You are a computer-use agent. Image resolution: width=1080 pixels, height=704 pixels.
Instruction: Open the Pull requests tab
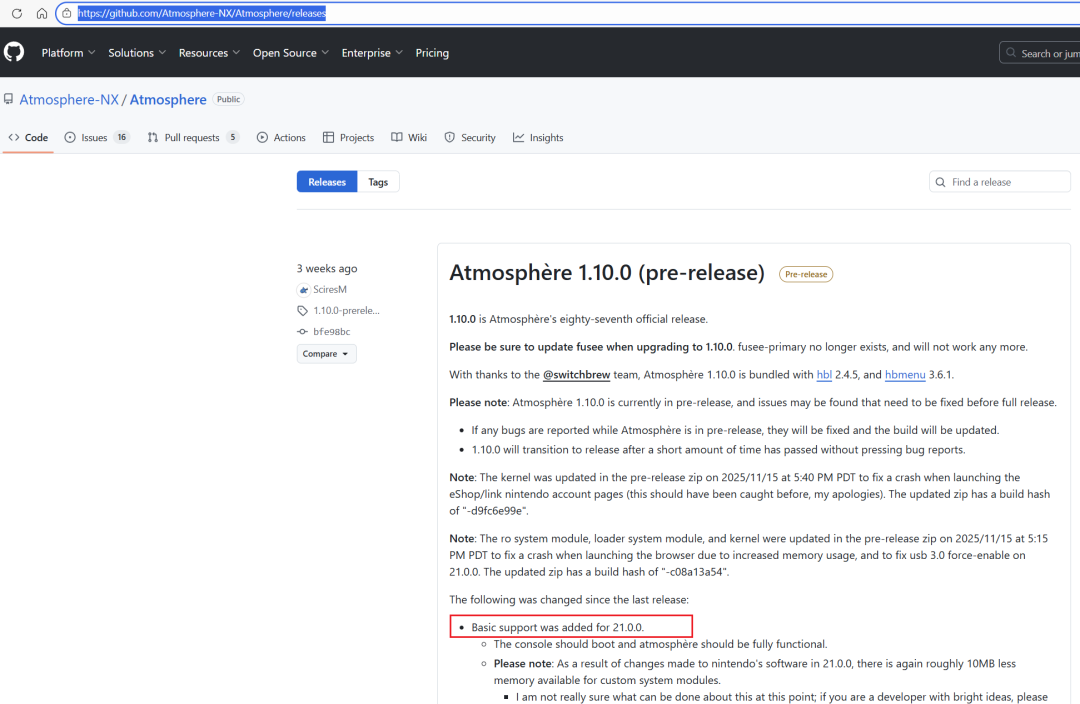pyautogui.click(x=192, y=137)
